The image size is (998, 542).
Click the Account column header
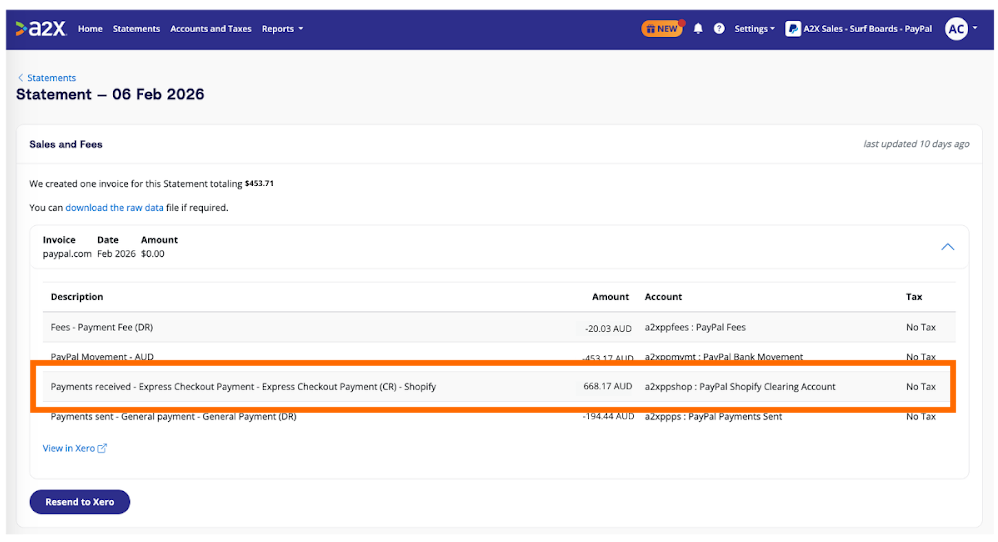663,296
